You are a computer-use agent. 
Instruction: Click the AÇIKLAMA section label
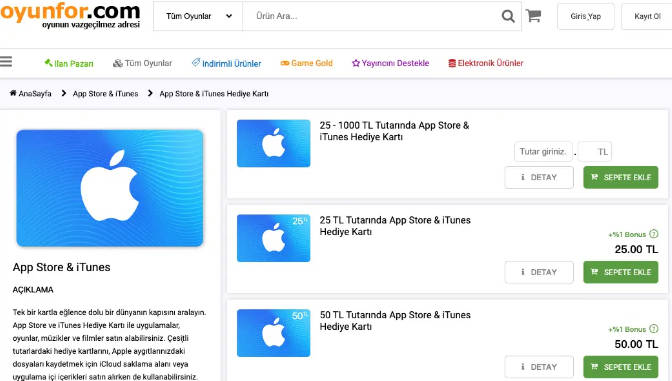click(33, 290)
